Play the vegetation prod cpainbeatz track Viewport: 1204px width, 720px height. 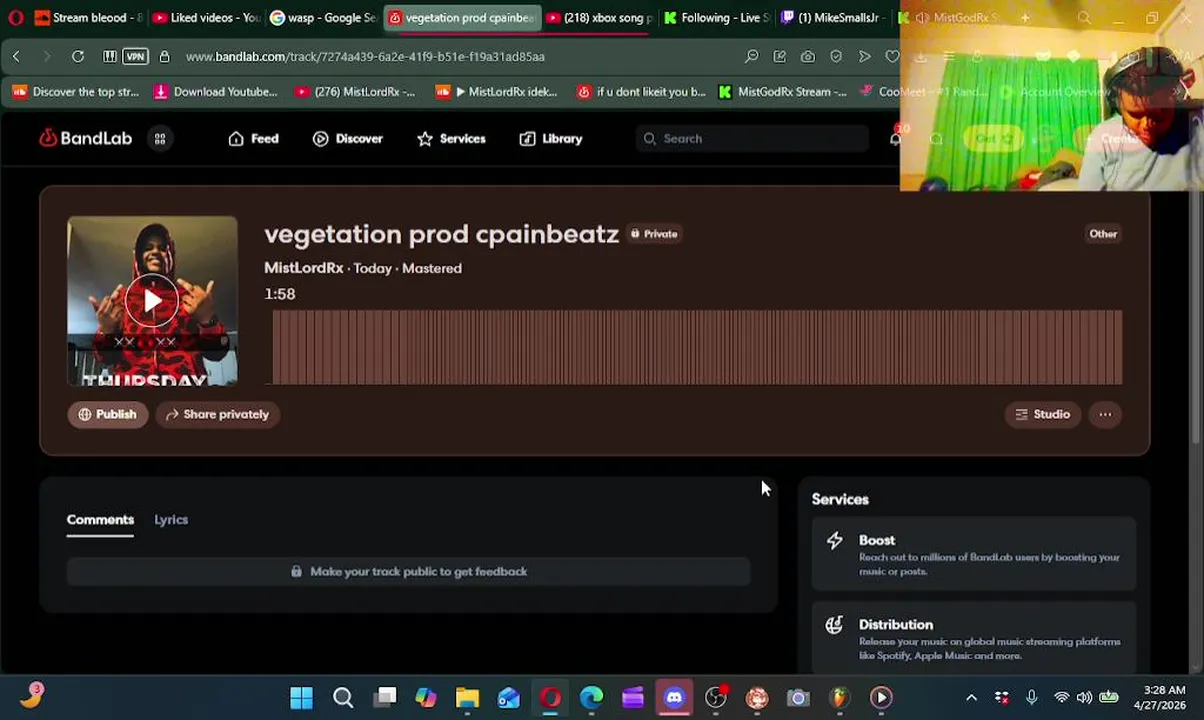pos(152,300)
